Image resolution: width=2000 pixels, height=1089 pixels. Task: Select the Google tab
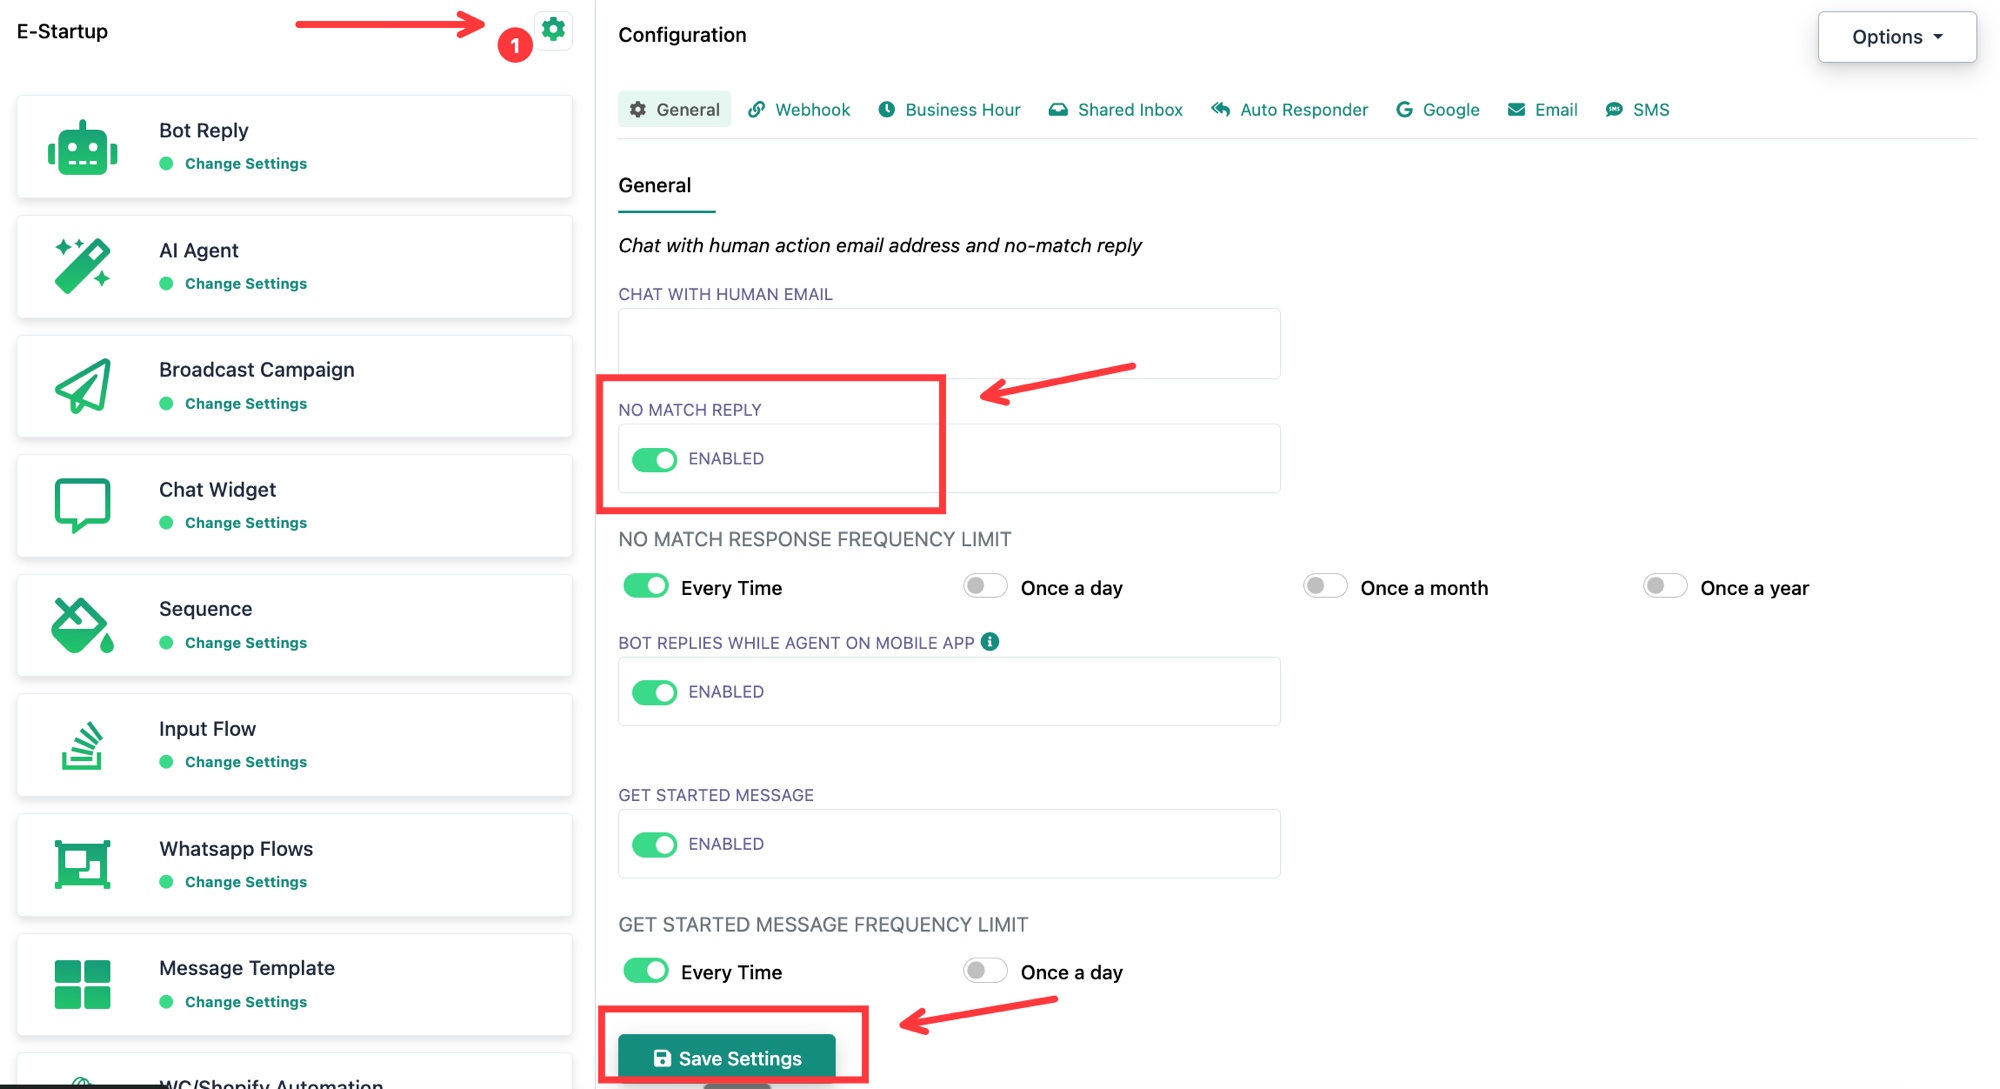click(x=1437, y=109)
